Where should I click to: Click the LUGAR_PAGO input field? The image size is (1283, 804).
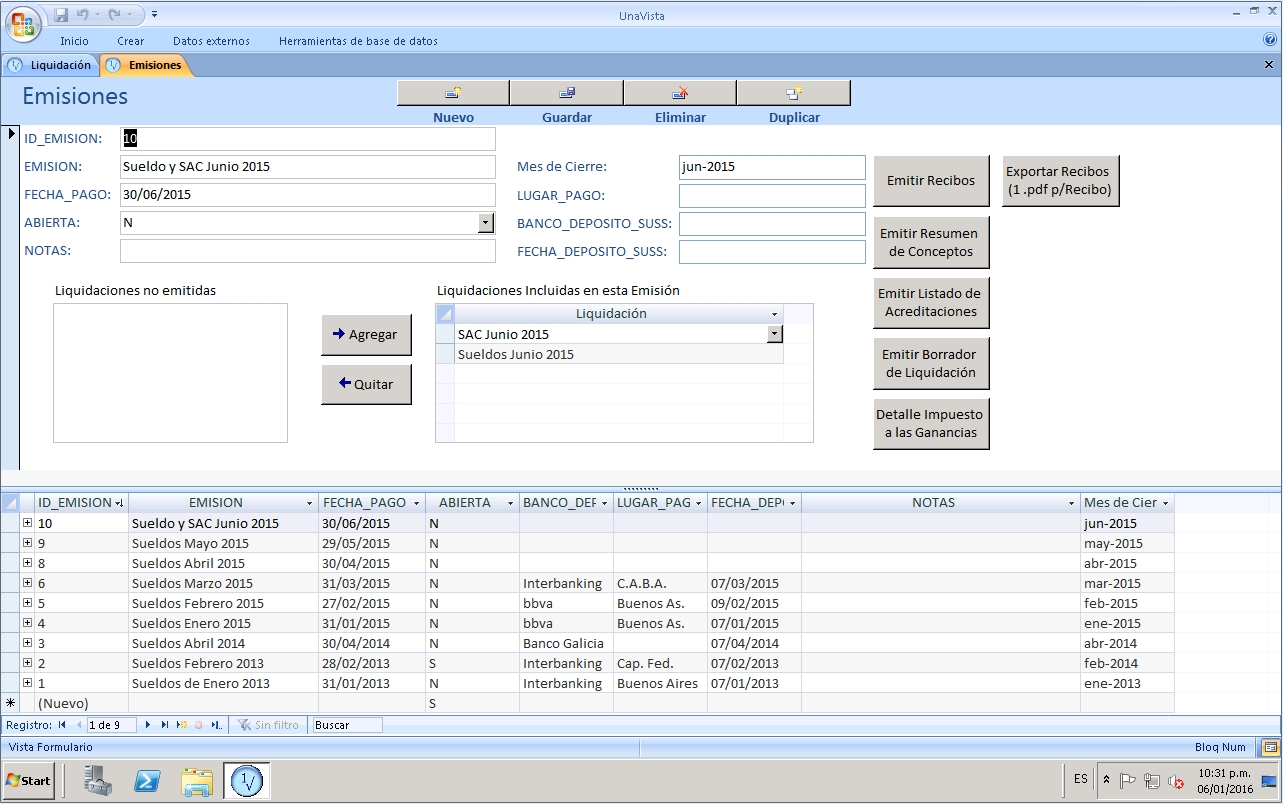click(x=771, y=196)
